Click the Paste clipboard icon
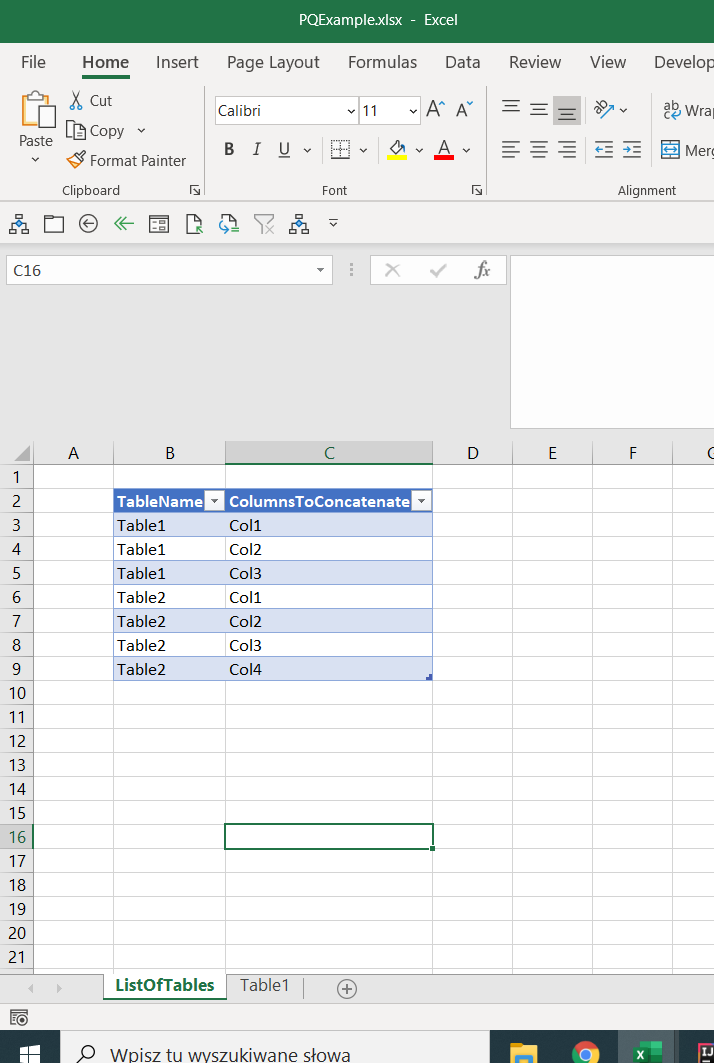The height and width of the screenshot is (1063, 714). tap(37, 110)
